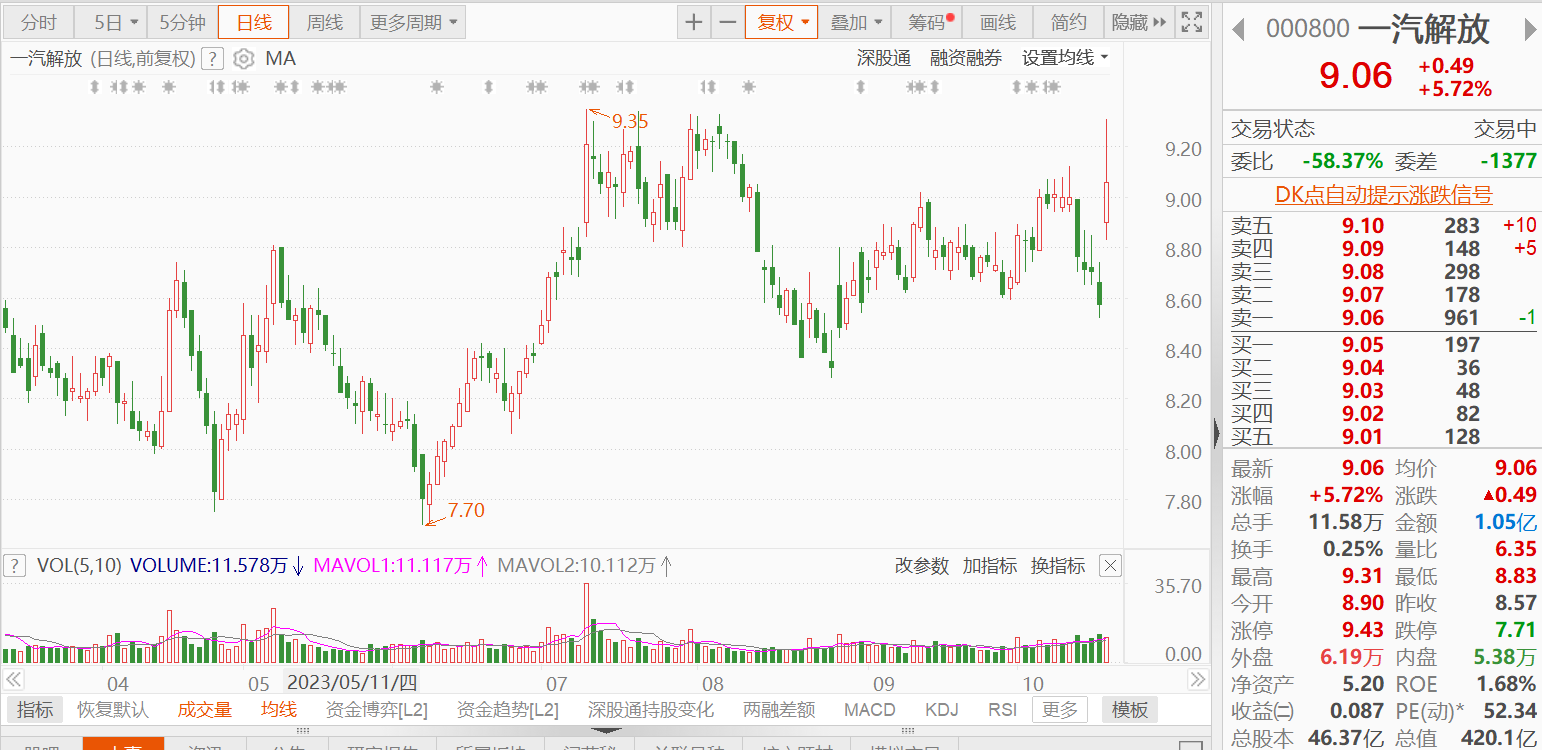Jump to latest chart data with double-right arrow

click(1198, 680)
